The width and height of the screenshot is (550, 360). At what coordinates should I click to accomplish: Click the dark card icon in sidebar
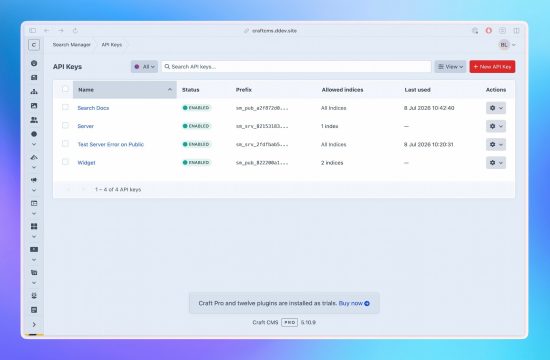(34, 249)
